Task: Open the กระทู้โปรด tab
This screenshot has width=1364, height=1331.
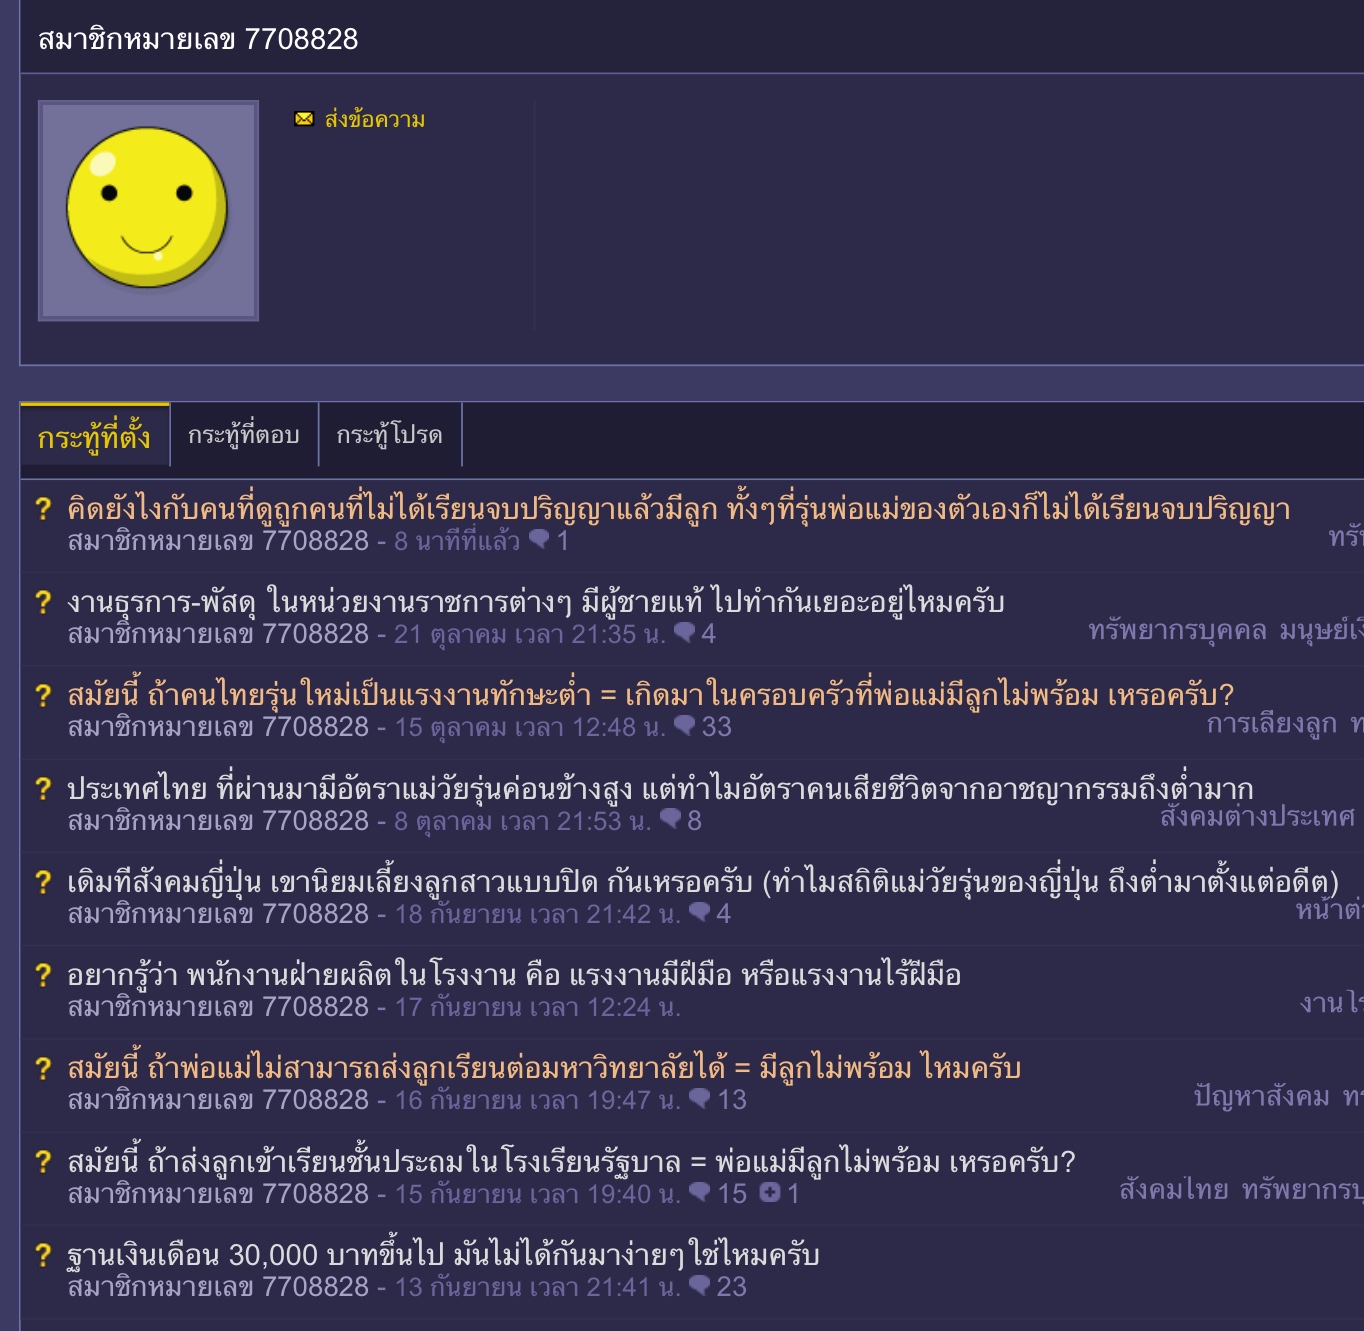Action: pyautogui.click(x=390, y=435)
